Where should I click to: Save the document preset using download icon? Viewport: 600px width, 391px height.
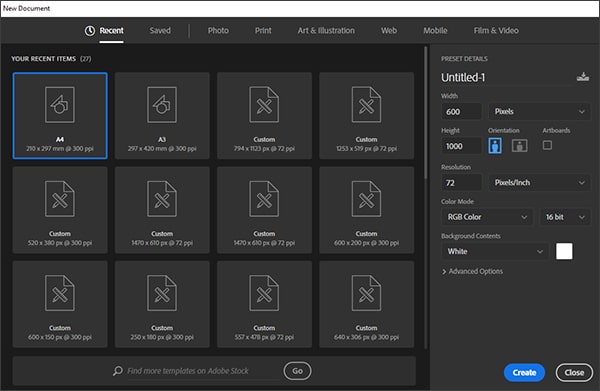pyautogui.click(x=583, y=77)
